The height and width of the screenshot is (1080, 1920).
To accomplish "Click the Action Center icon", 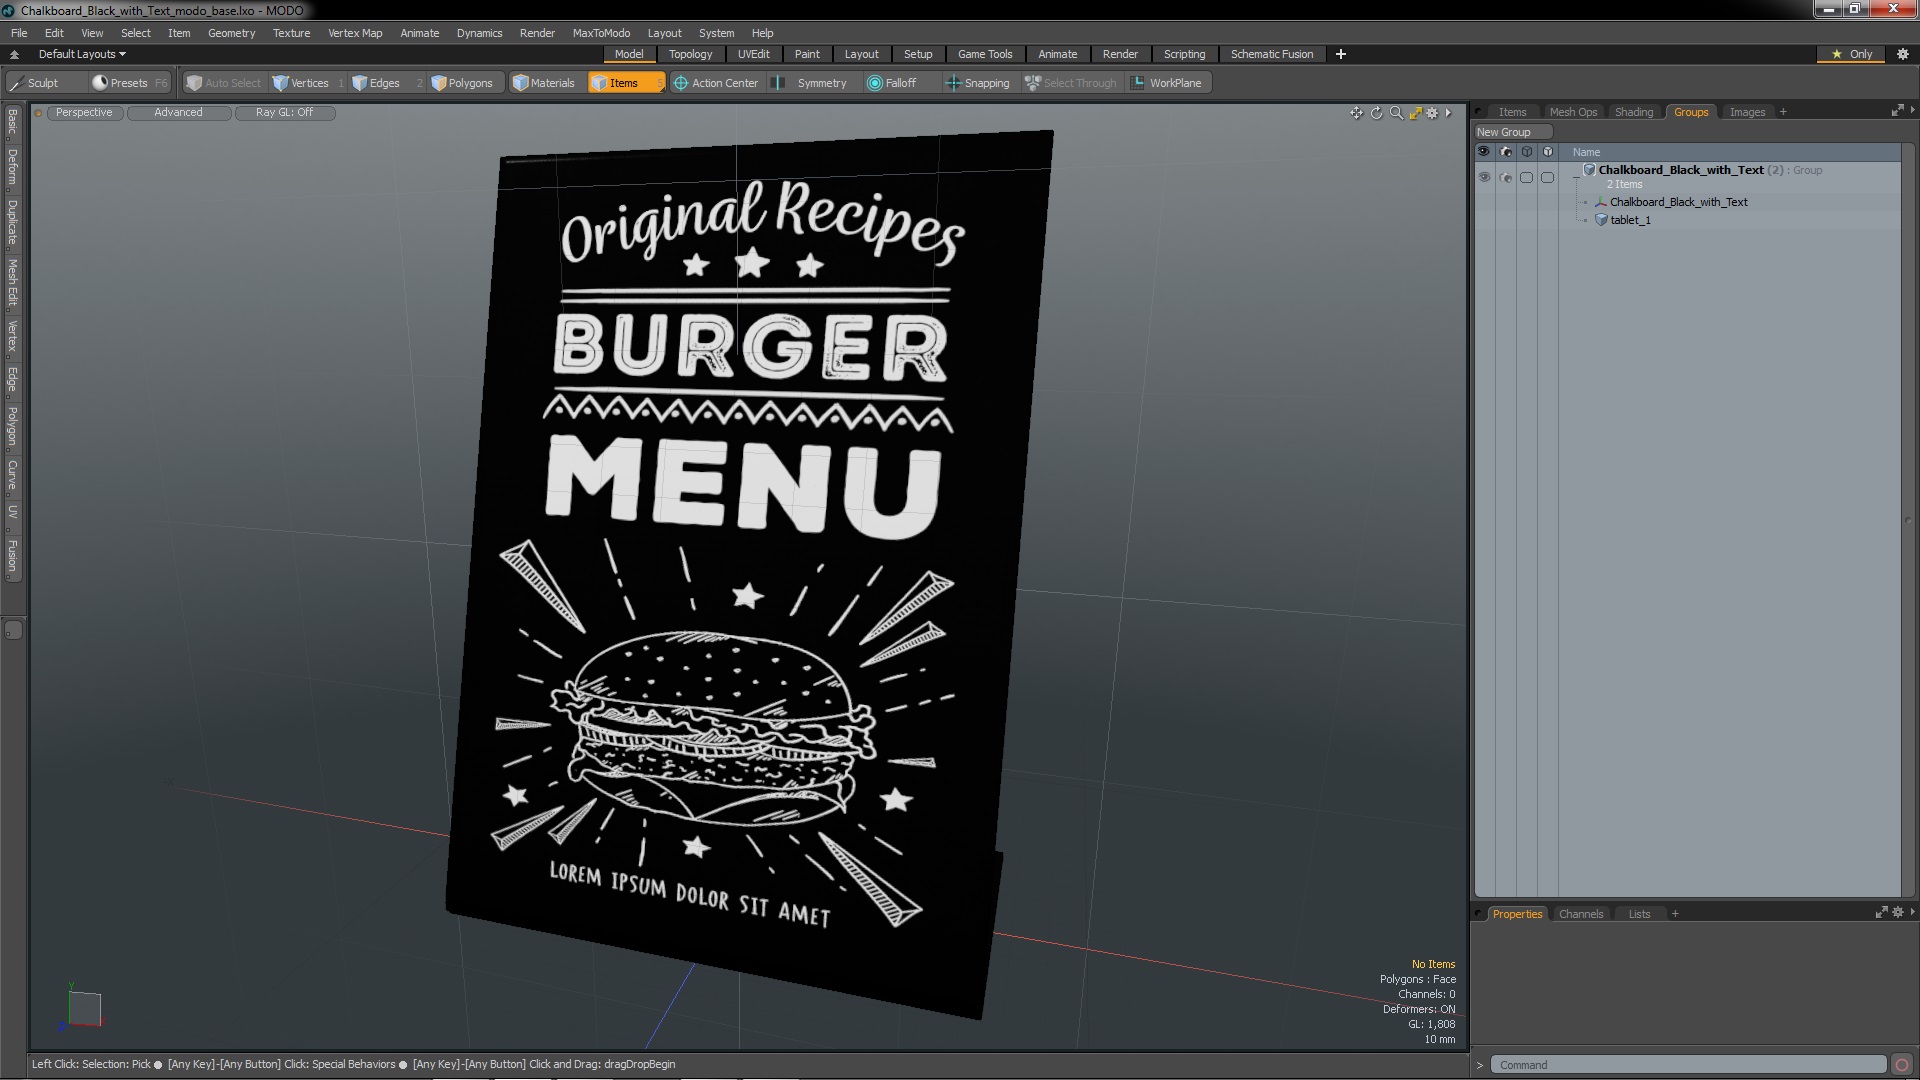I will (681, 83).
